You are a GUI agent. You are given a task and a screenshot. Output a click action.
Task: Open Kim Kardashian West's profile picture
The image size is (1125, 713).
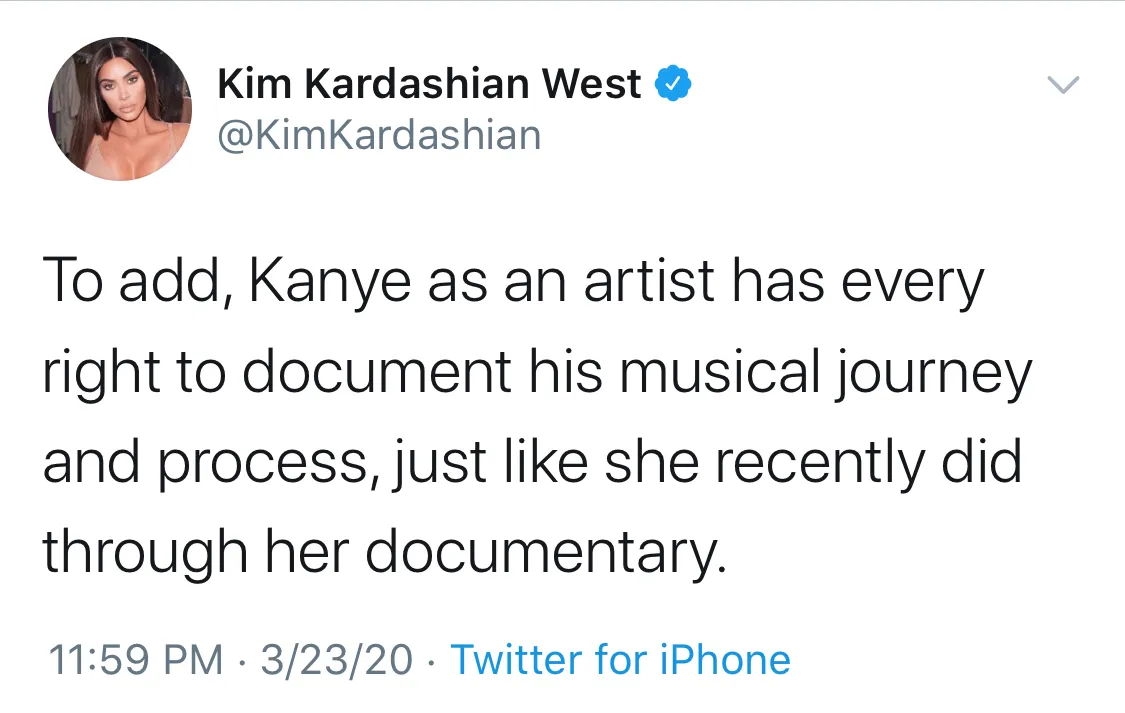click(x=119, y=109)
